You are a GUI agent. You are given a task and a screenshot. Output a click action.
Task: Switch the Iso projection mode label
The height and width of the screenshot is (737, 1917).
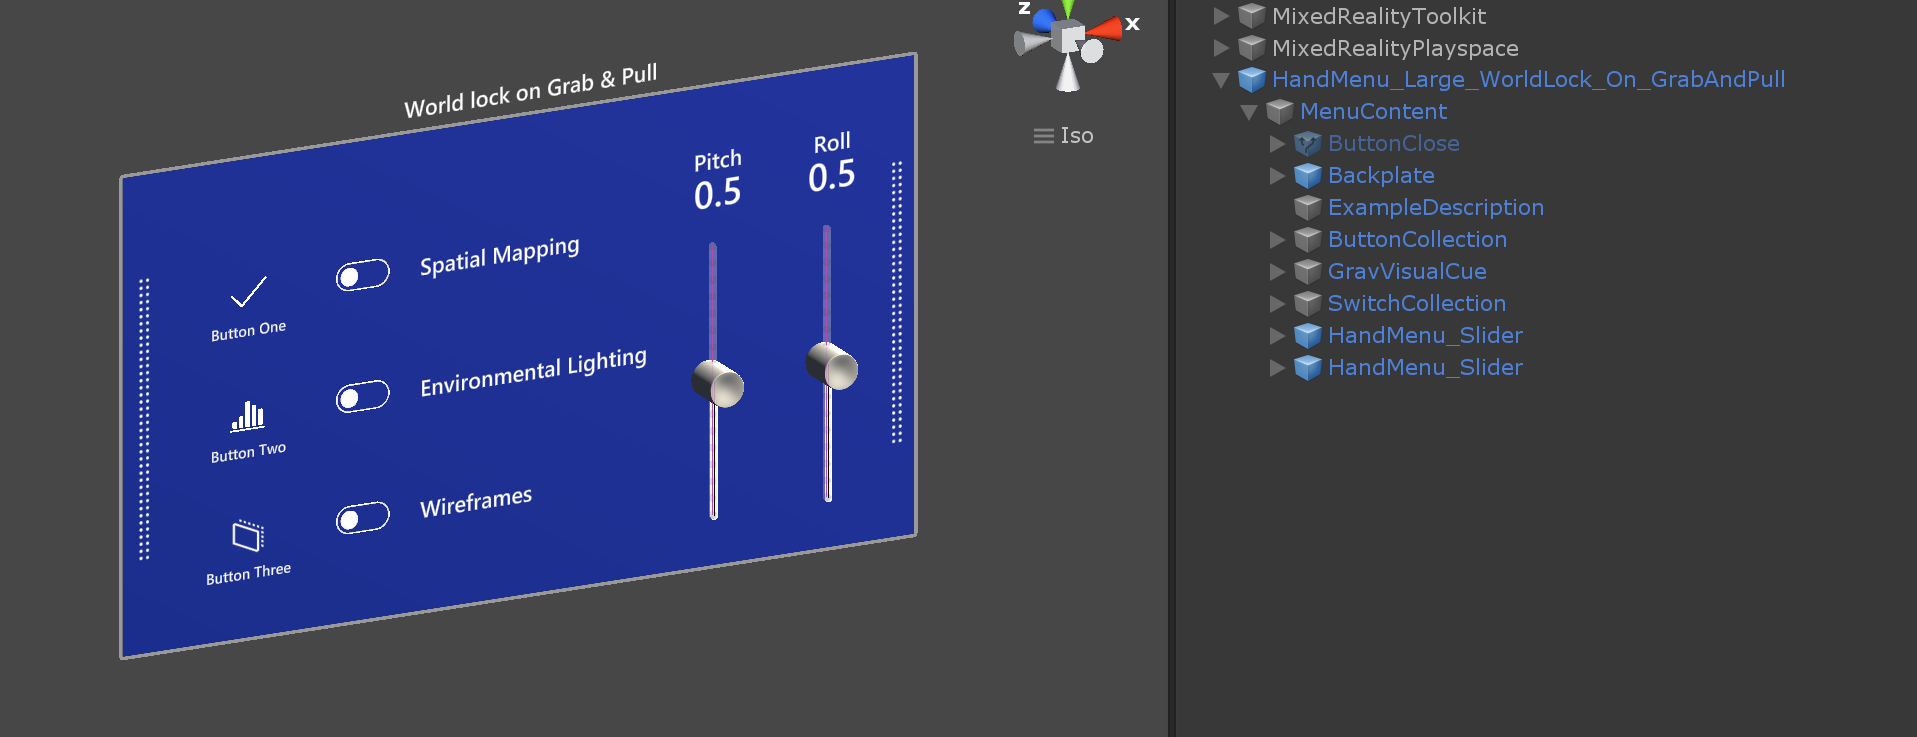point(1077,135)
